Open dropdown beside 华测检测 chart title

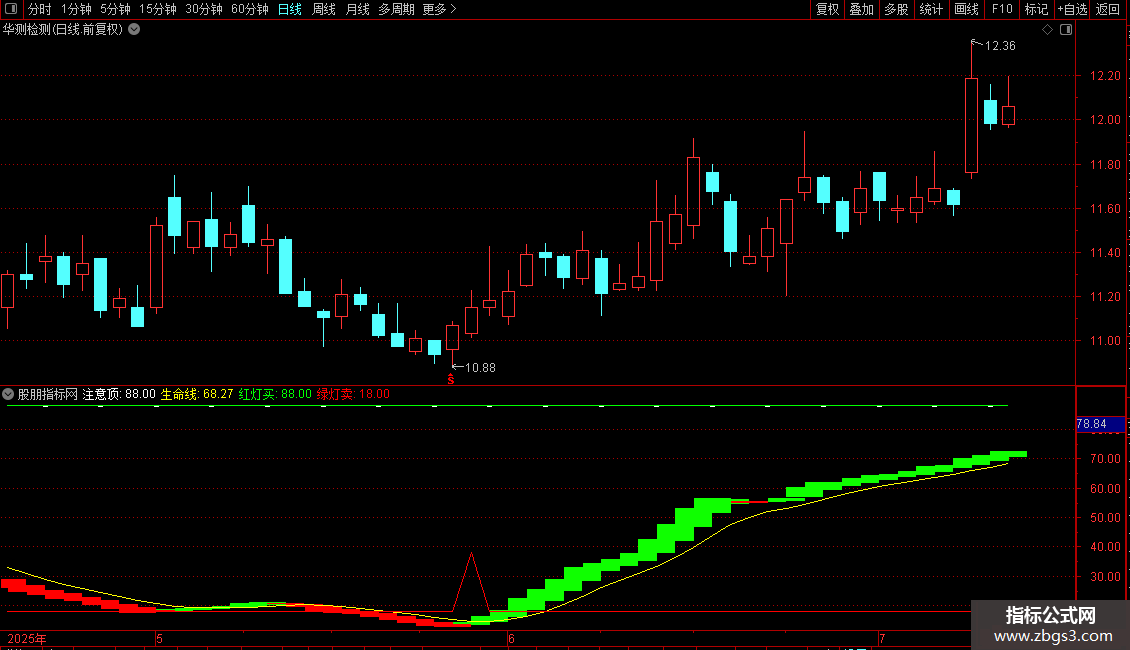click(134, 30)
